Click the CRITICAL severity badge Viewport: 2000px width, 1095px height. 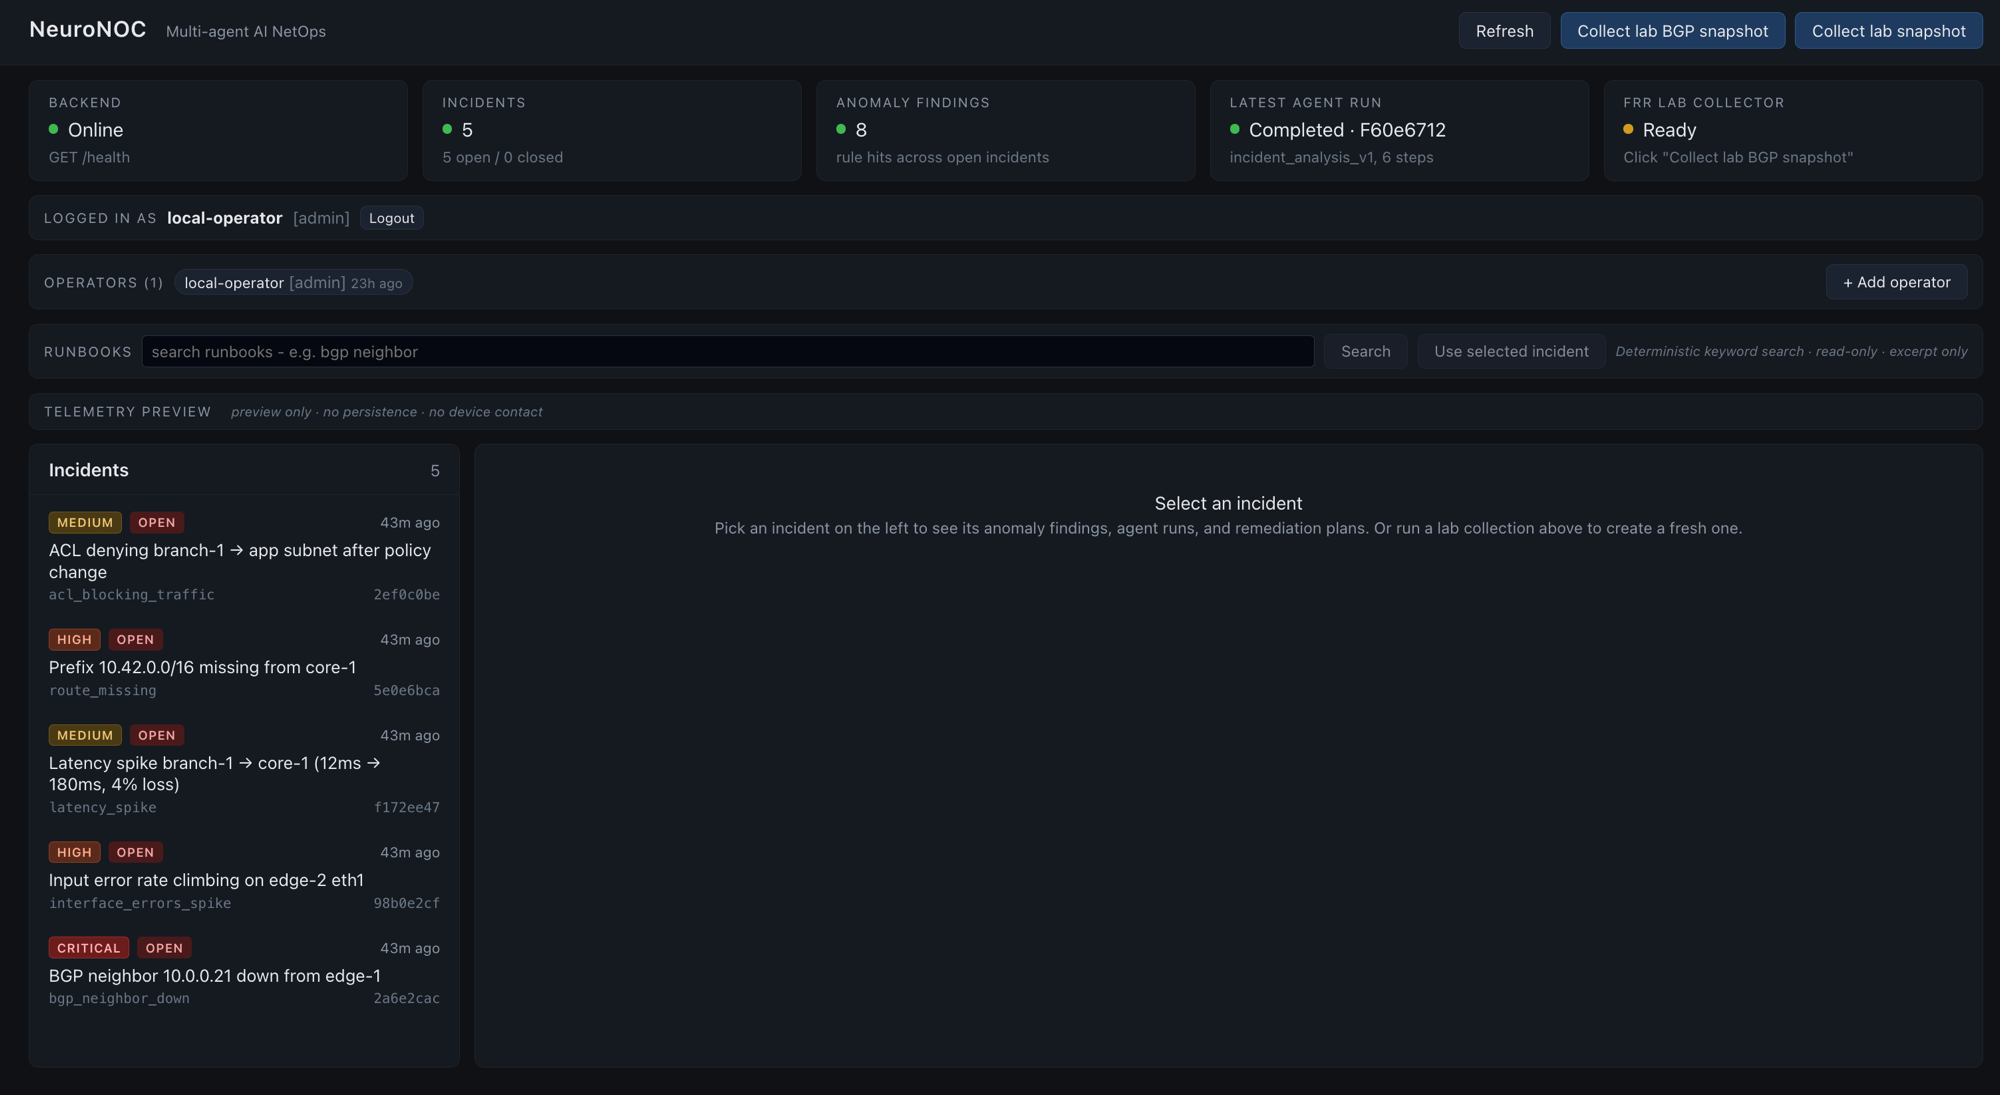tap(88, 948)
